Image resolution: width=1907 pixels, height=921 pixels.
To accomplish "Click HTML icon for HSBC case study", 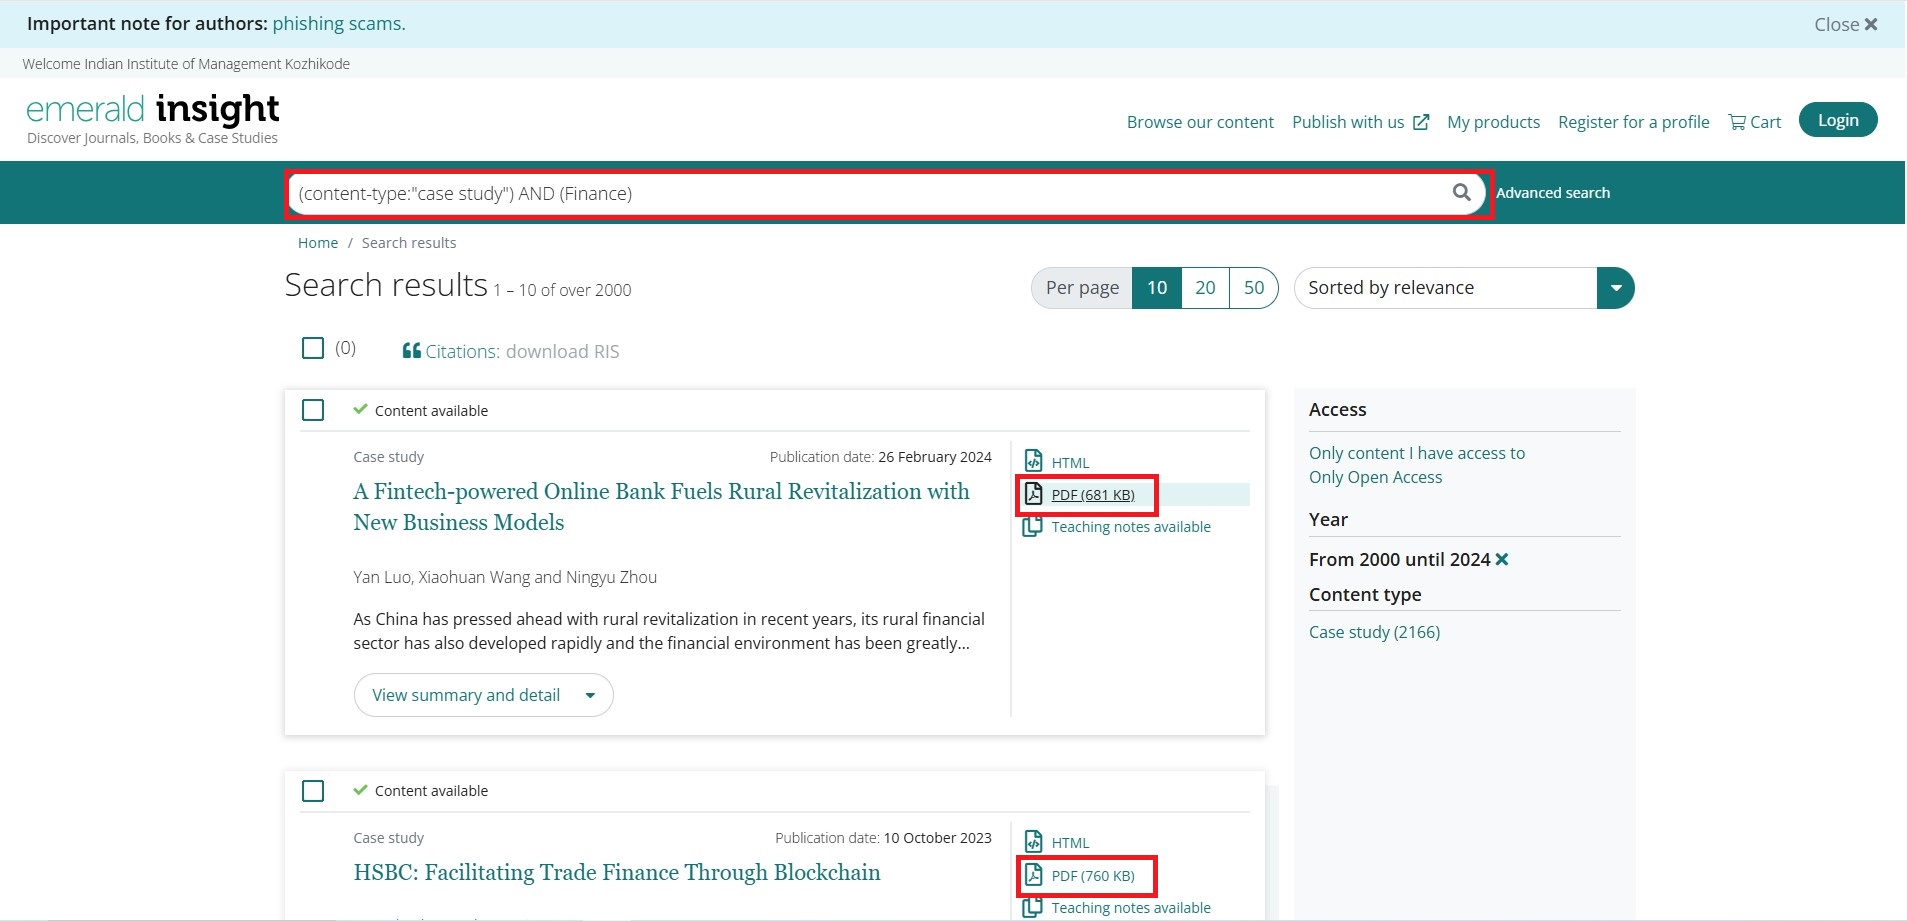I will pyautogui.click(x=1034, y=842).
